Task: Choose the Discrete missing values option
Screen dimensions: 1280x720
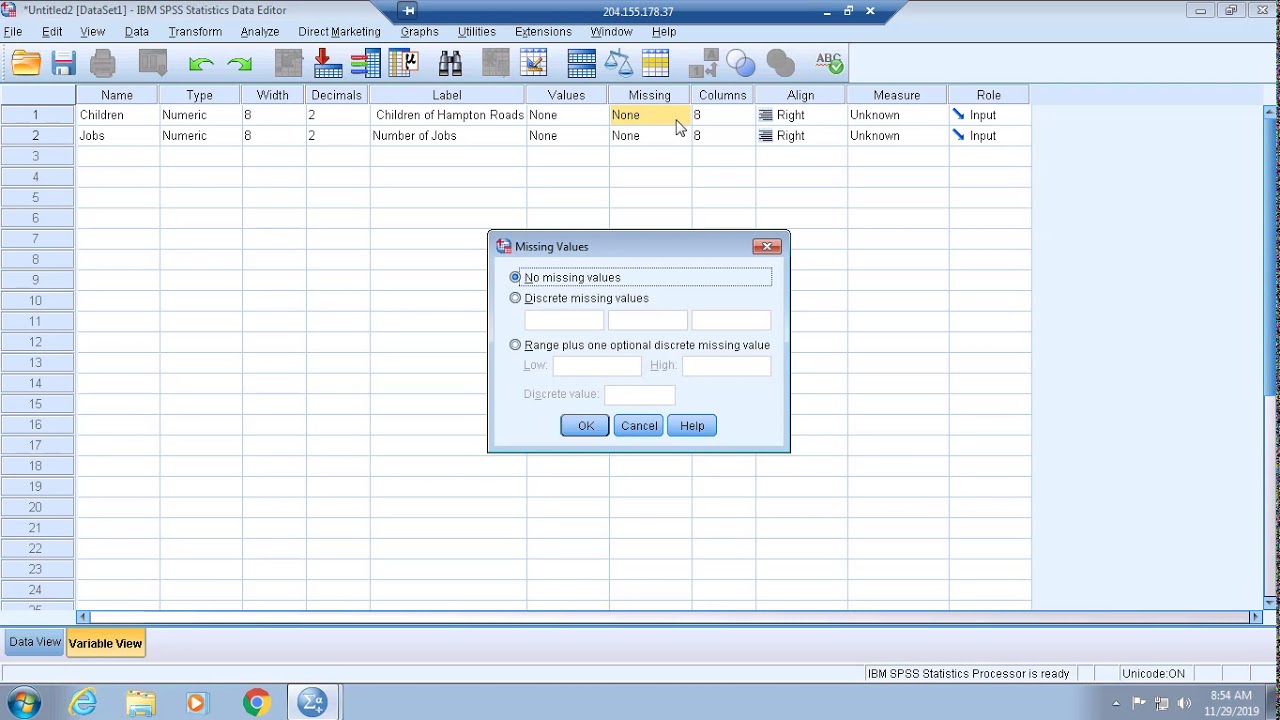Action: [515, 298]
